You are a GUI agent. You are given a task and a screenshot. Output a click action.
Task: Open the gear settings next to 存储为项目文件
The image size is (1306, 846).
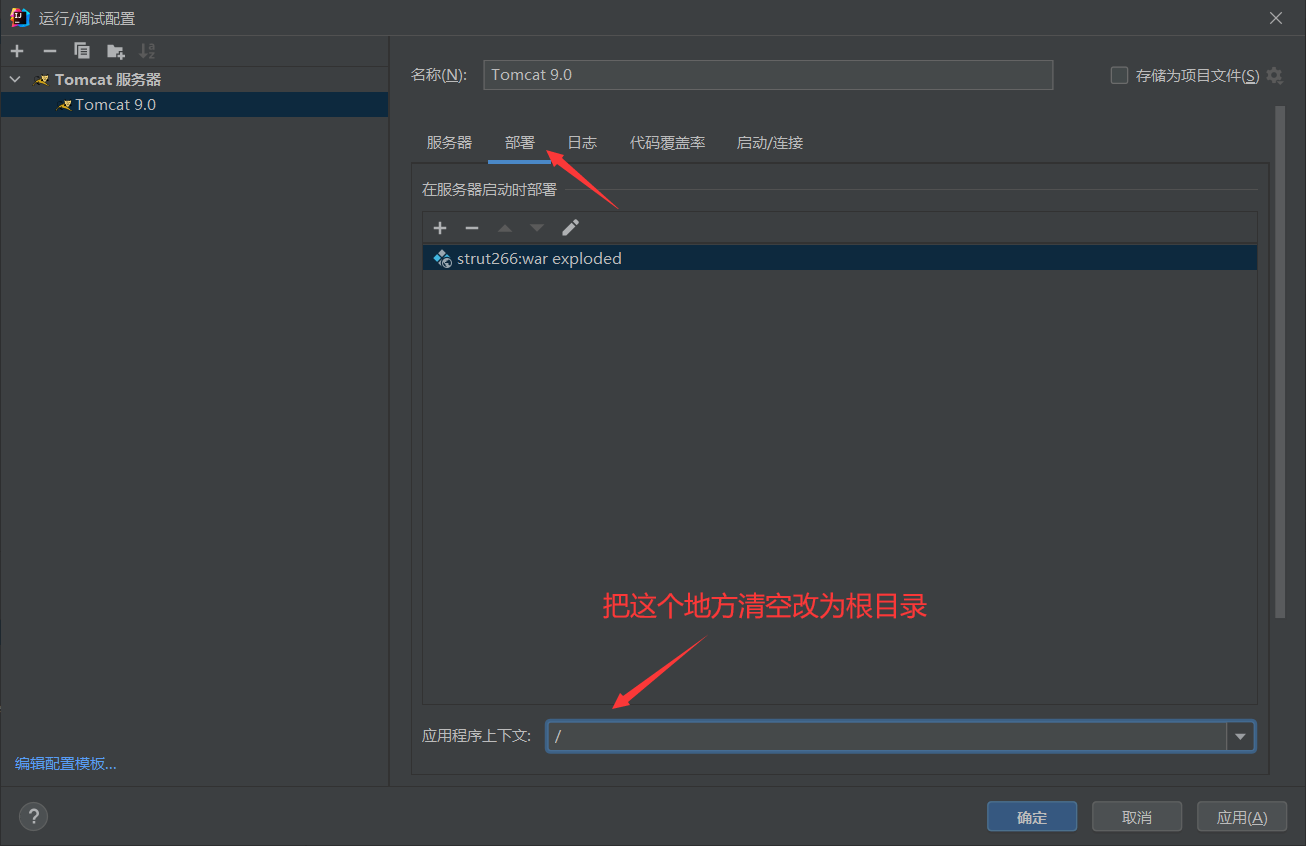(x=1274, y=75)
